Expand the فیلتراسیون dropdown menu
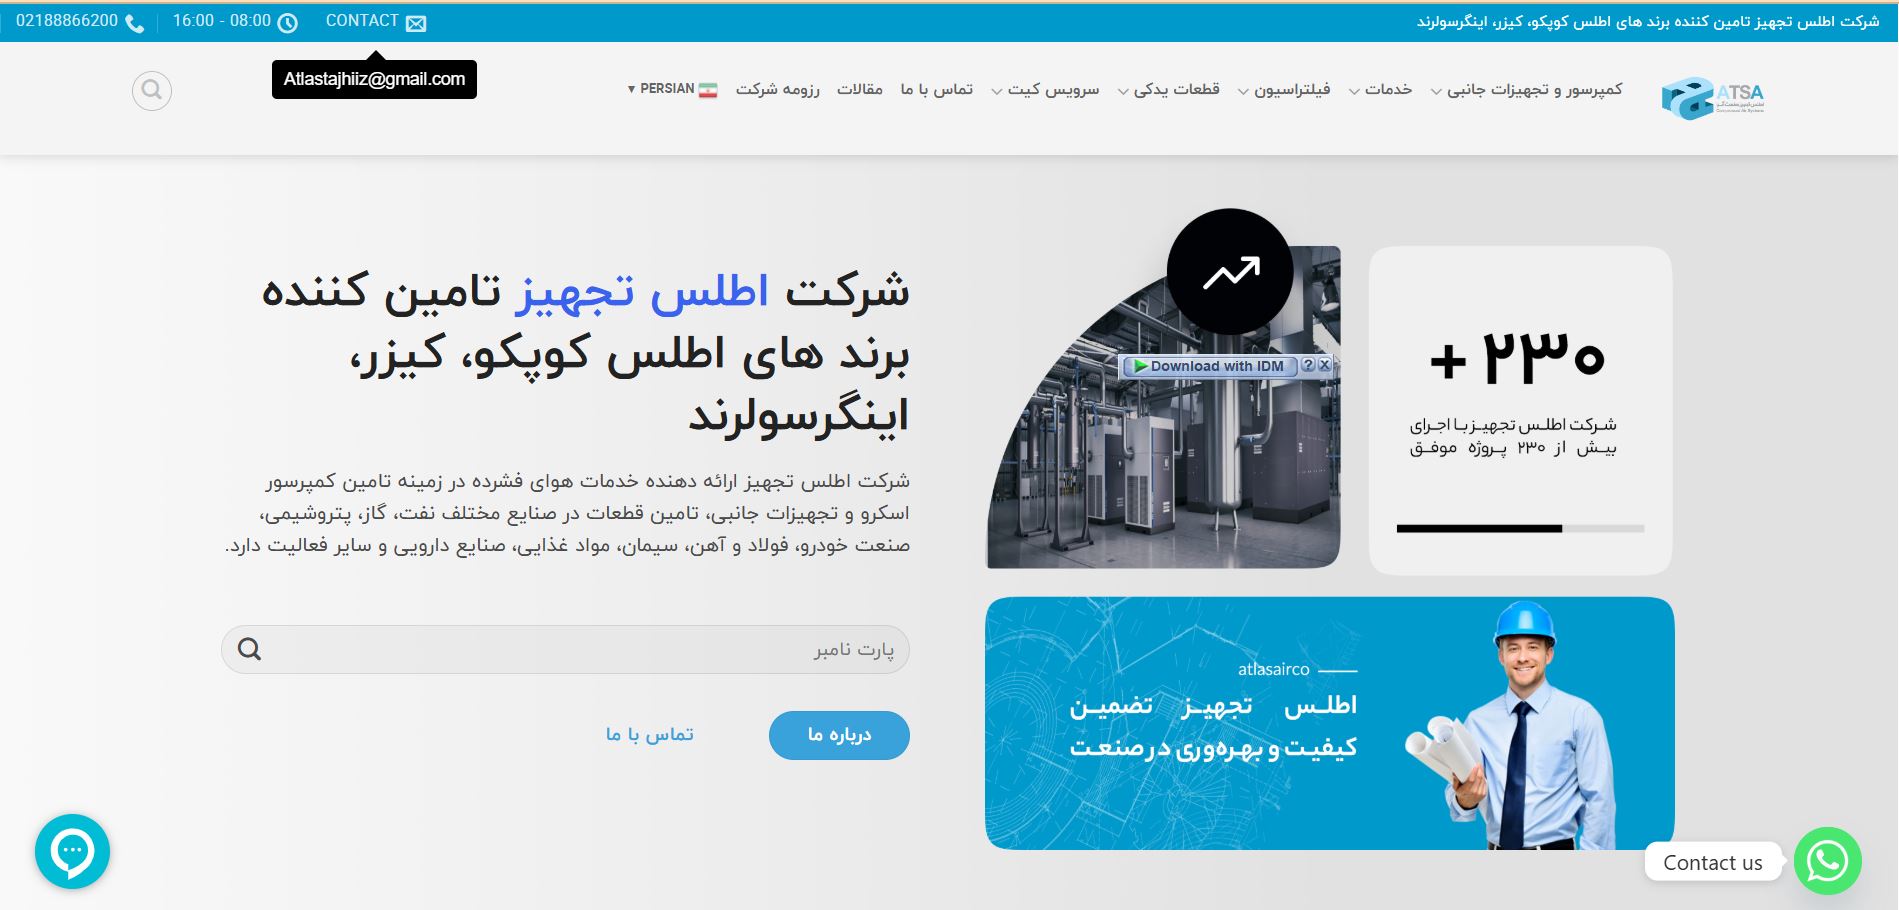 coord(1285,90)
